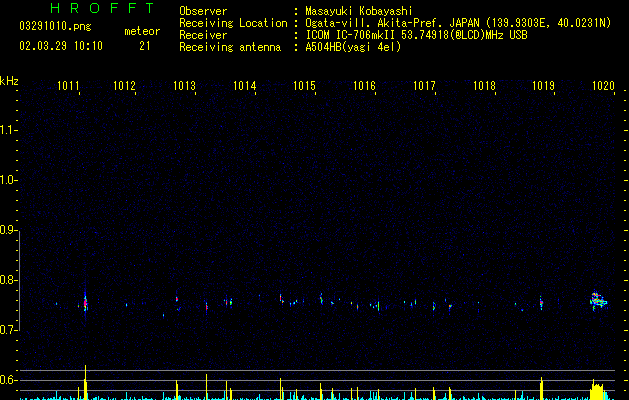Click the 1019 time axis label
The width and height of the screenshot is (629, 400).
click(x=543, y=86)
